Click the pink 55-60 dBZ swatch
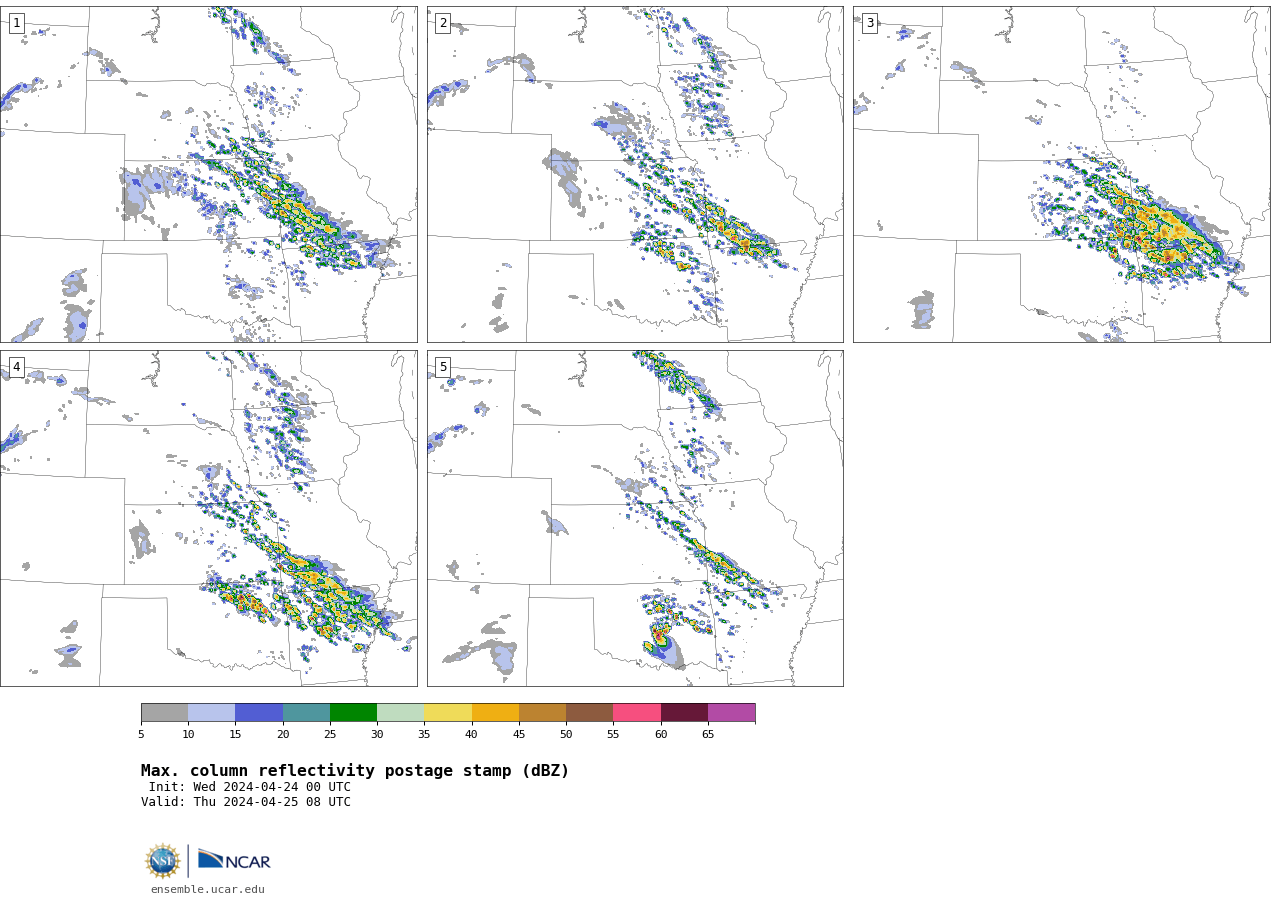The width and height of the screenshot is (1280, 901). (637, 713)
